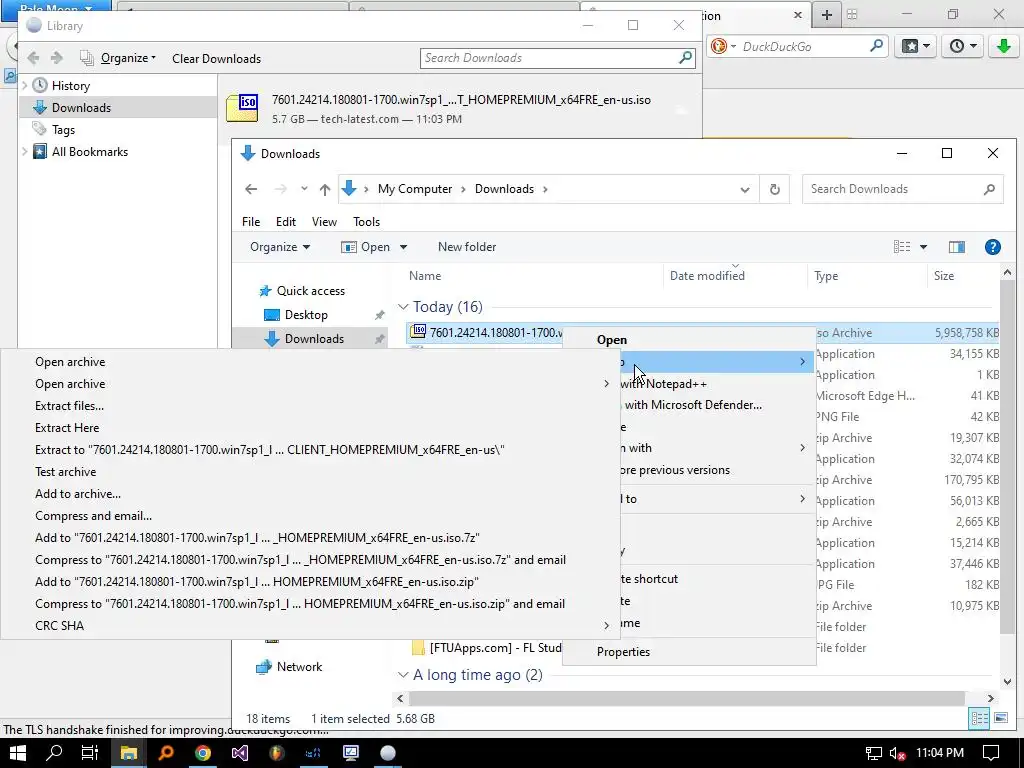Open the Pale Moon bookmarks star button
Viewport: 1024px width, 768px height.
[x=916, y=46]
